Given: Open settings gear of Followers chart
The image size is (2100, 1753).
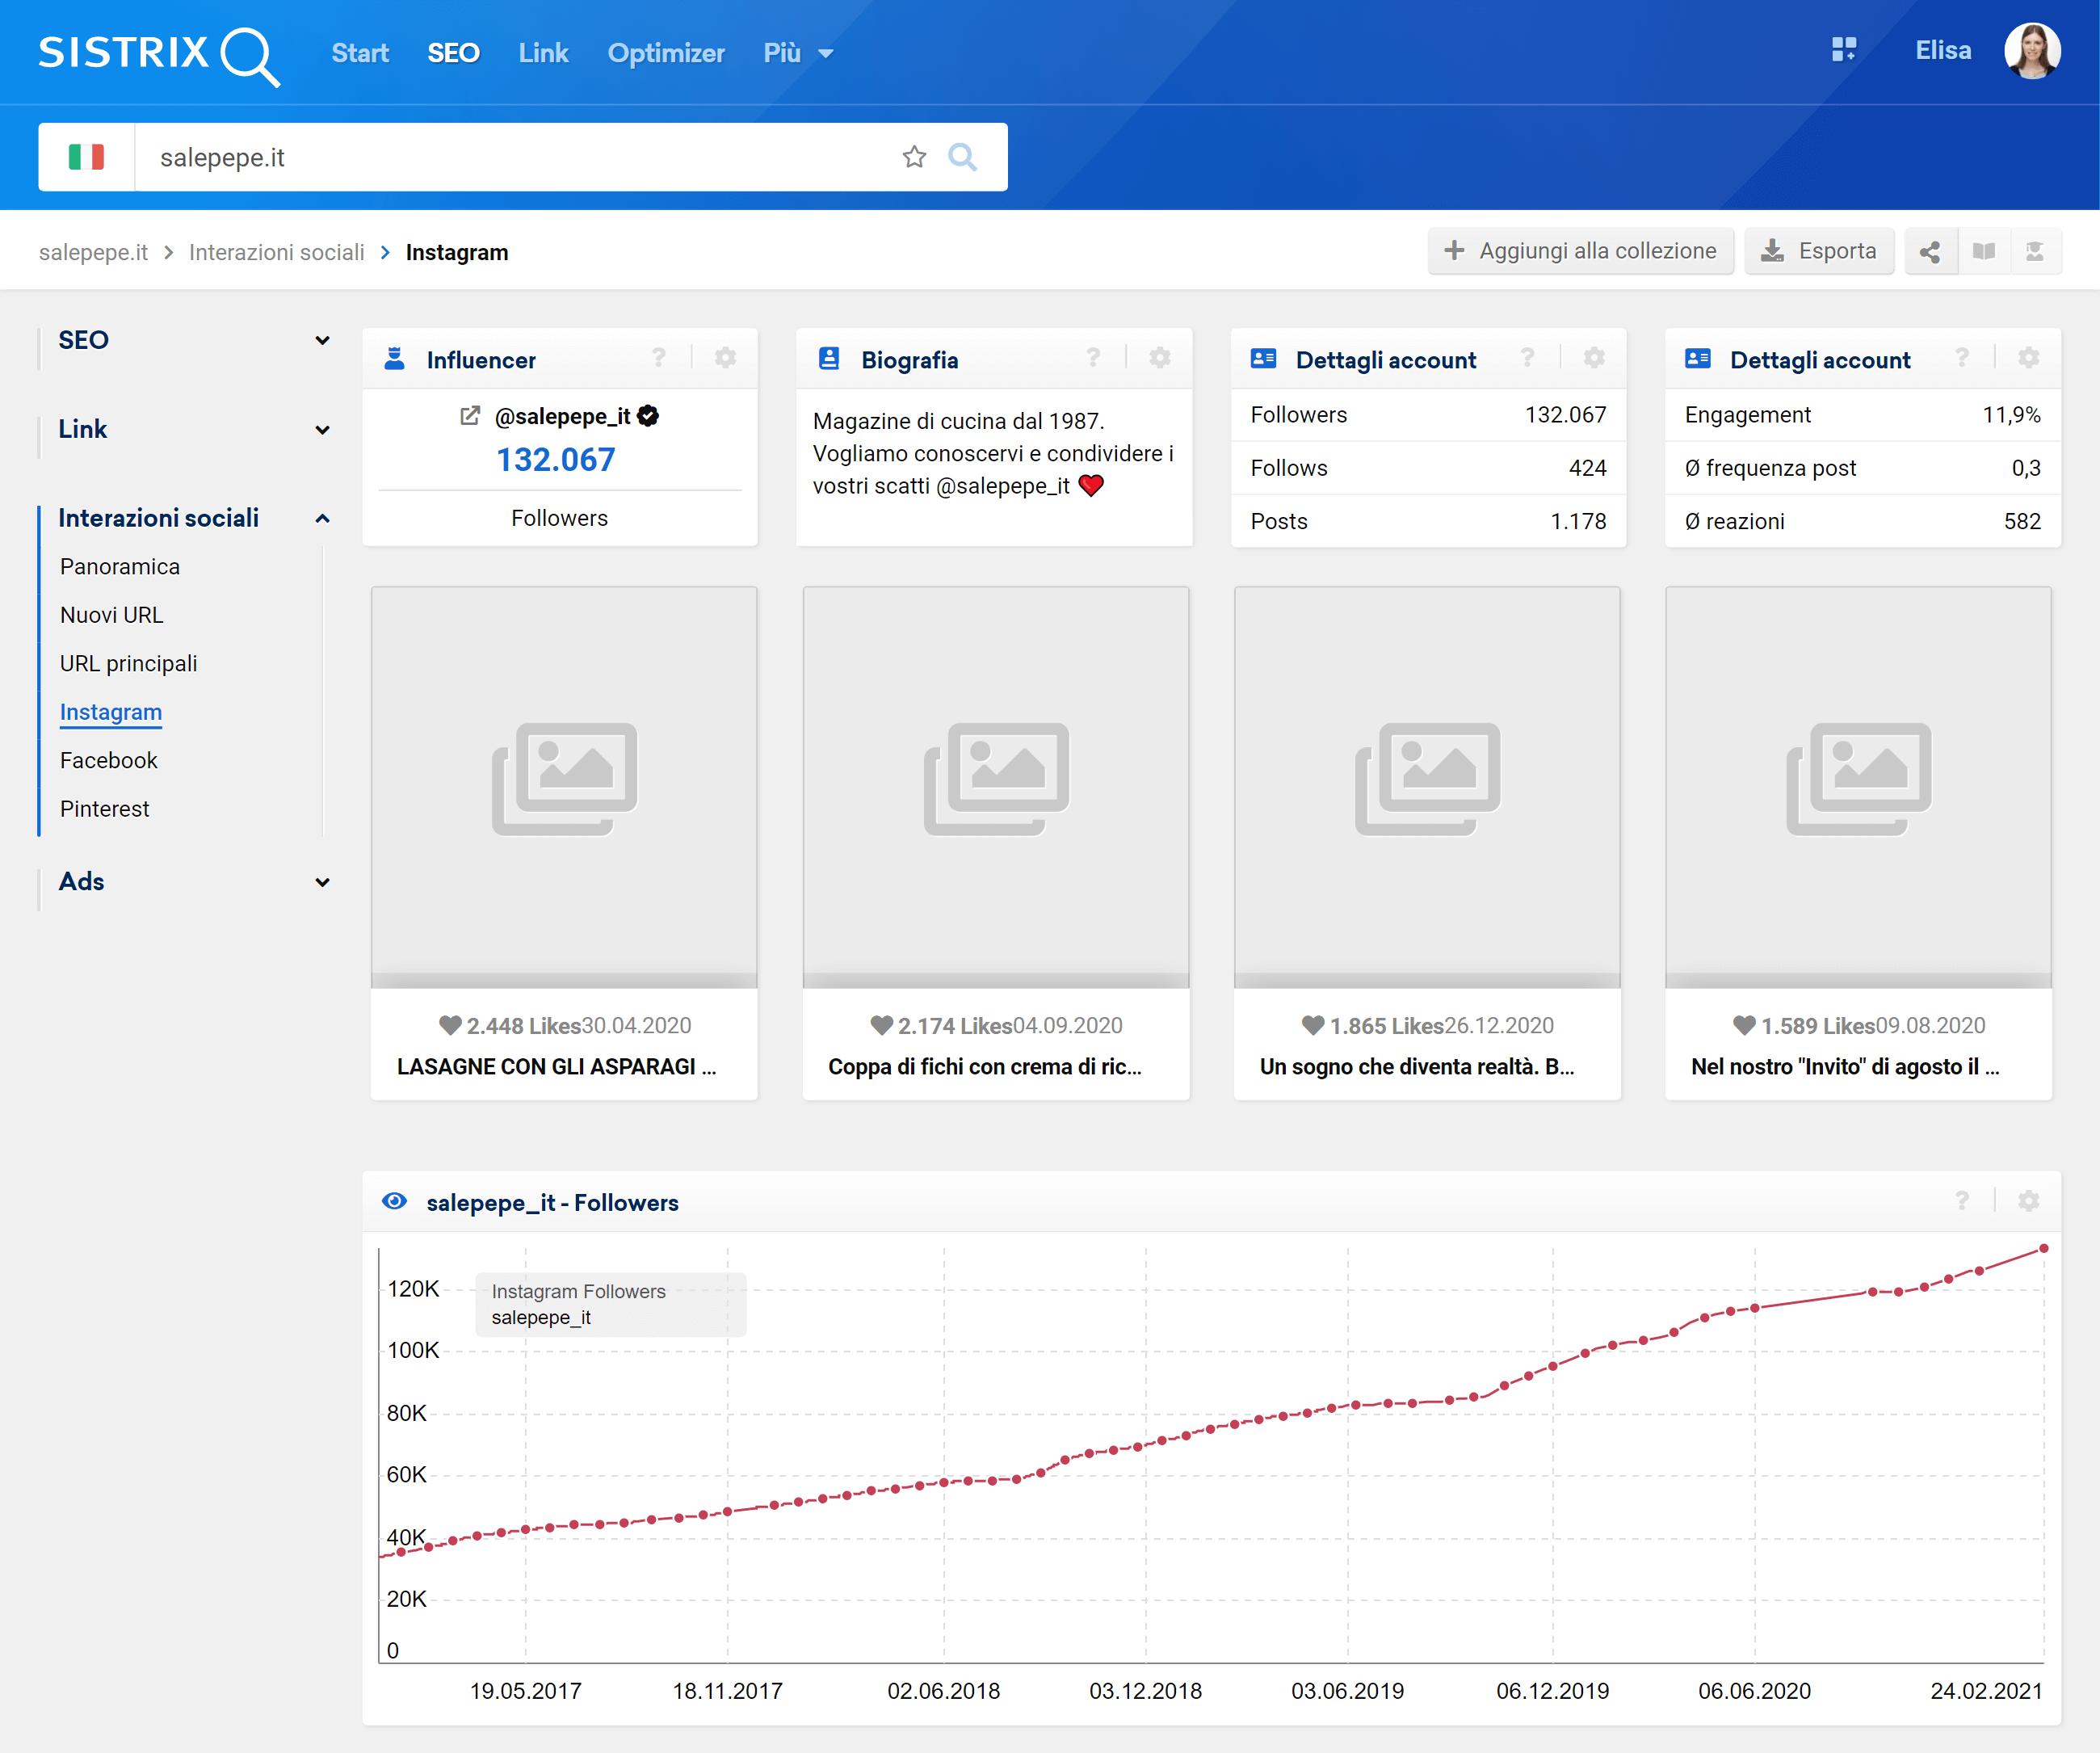Looking at the screenshot, I should (x=2028, y=1201).
